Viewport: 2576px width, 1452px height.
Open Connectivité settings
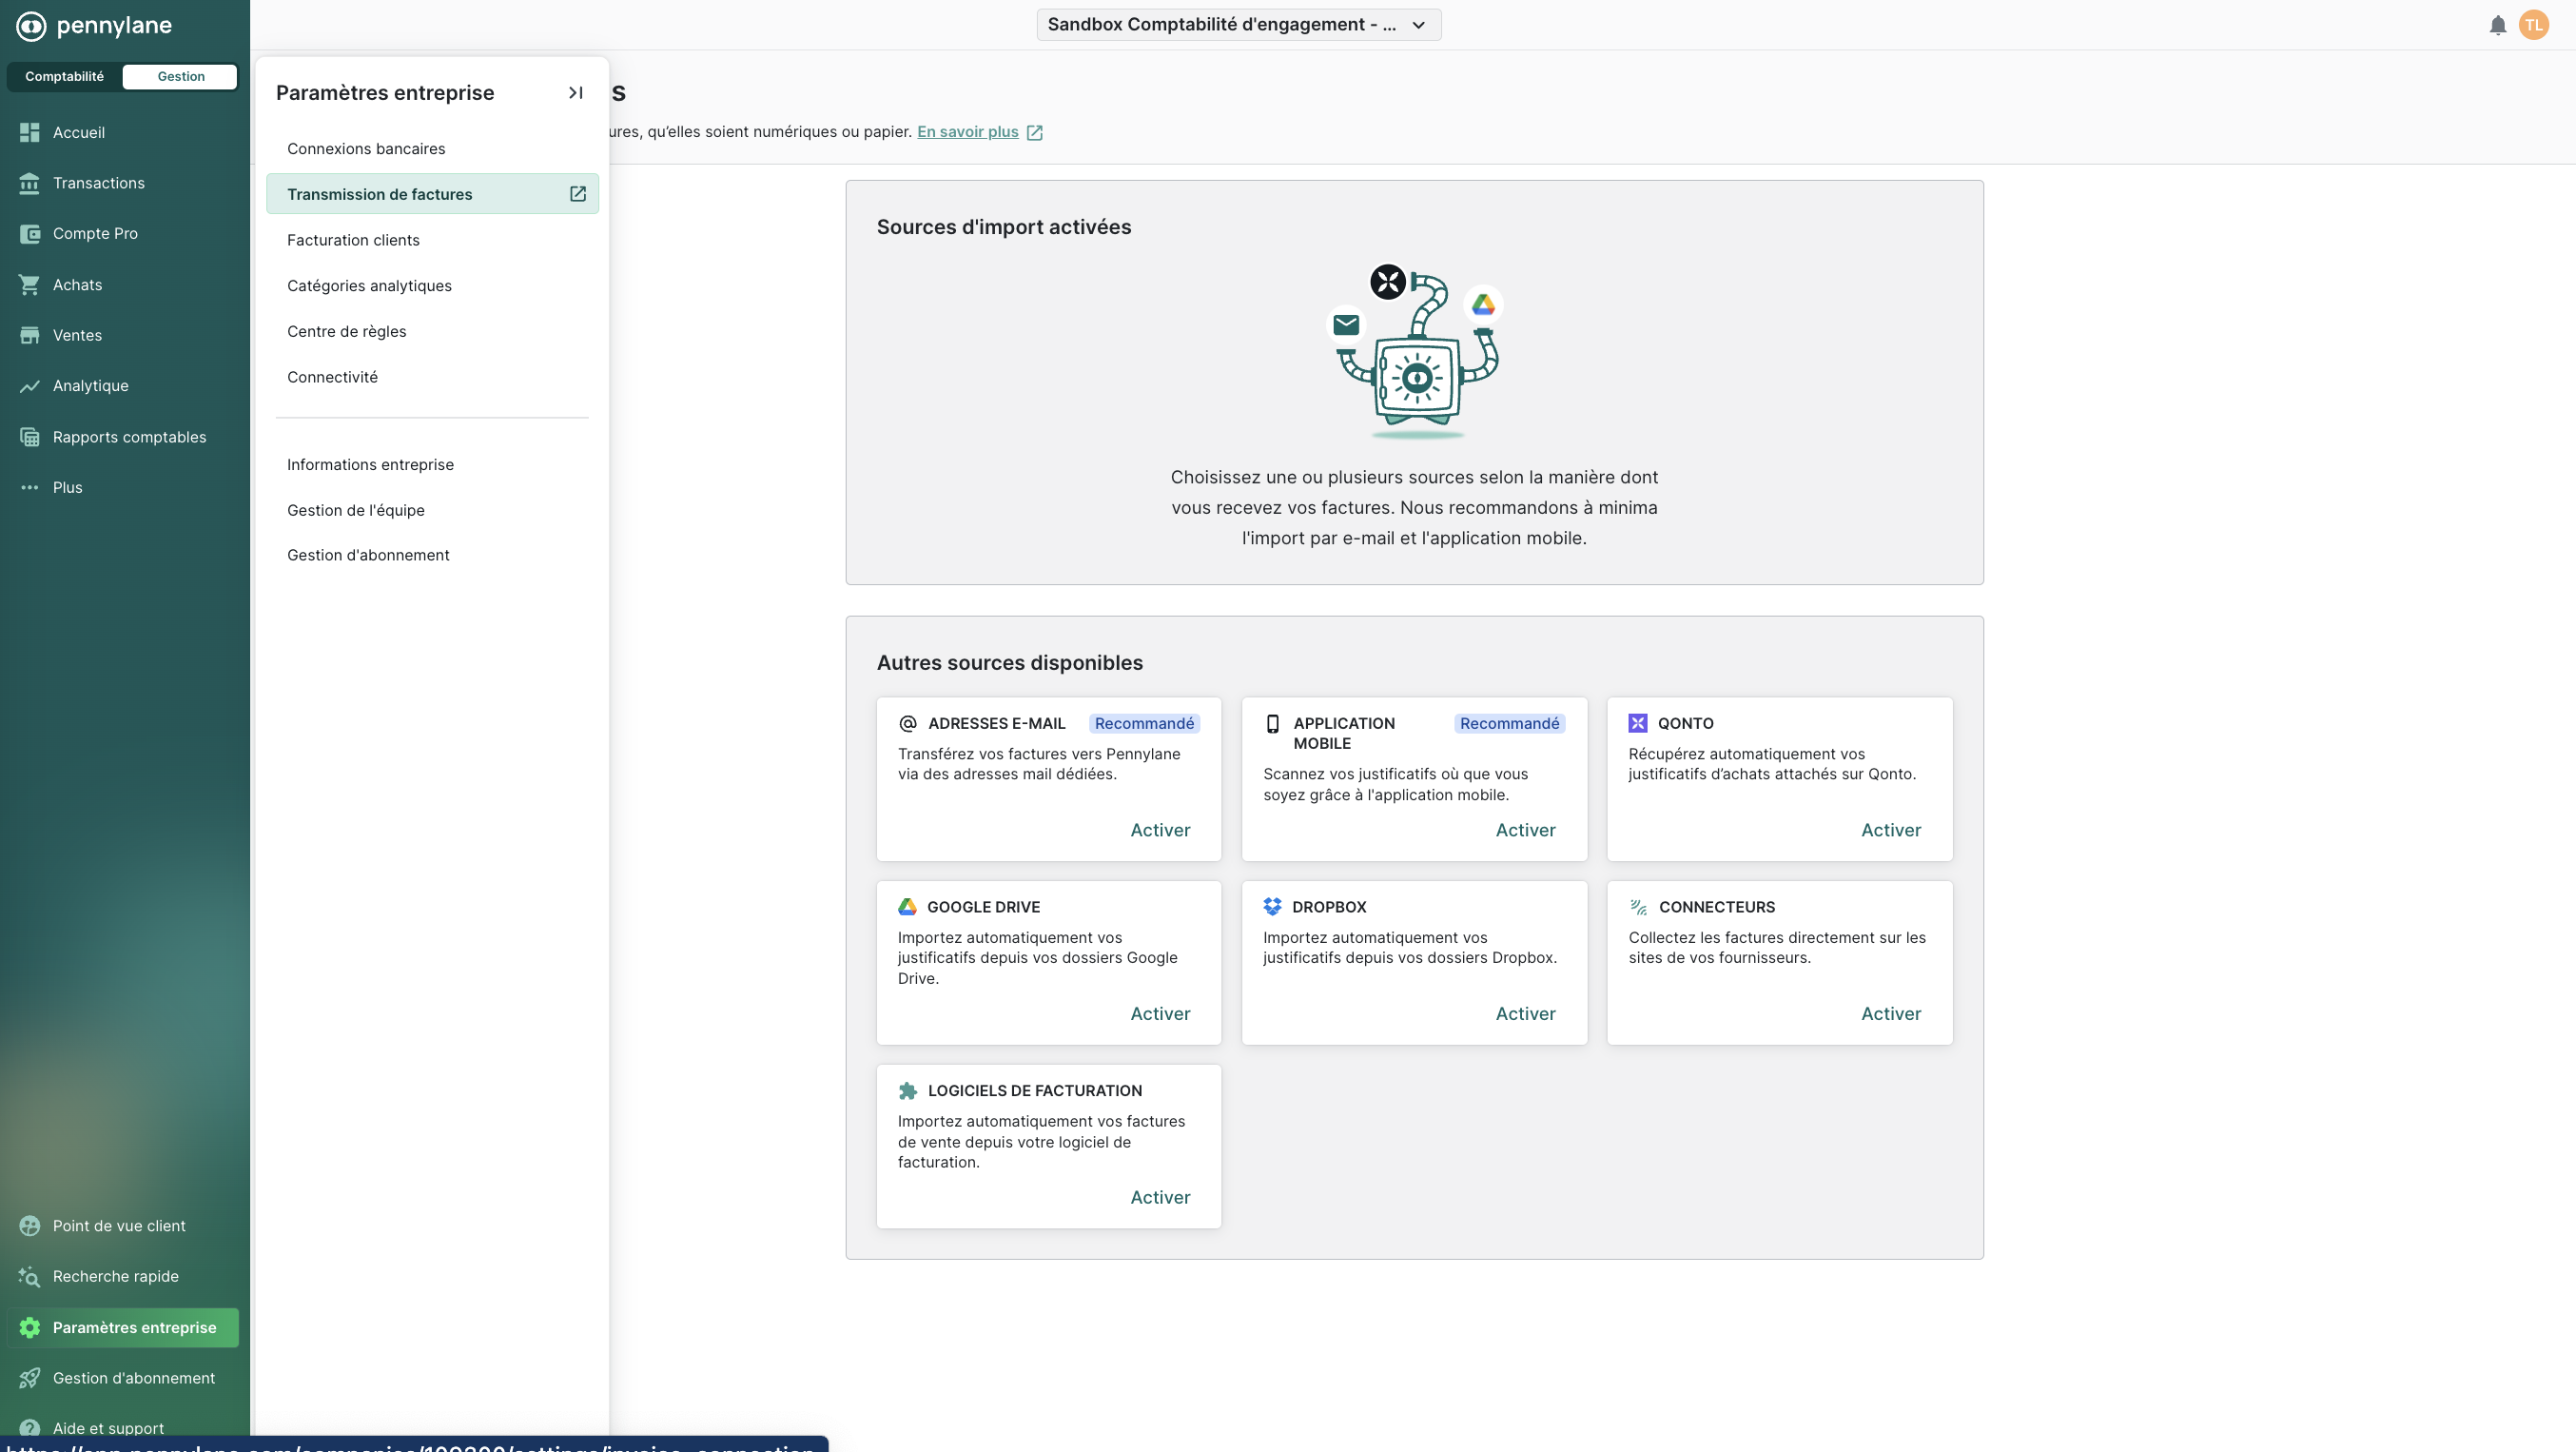[432, 377]
